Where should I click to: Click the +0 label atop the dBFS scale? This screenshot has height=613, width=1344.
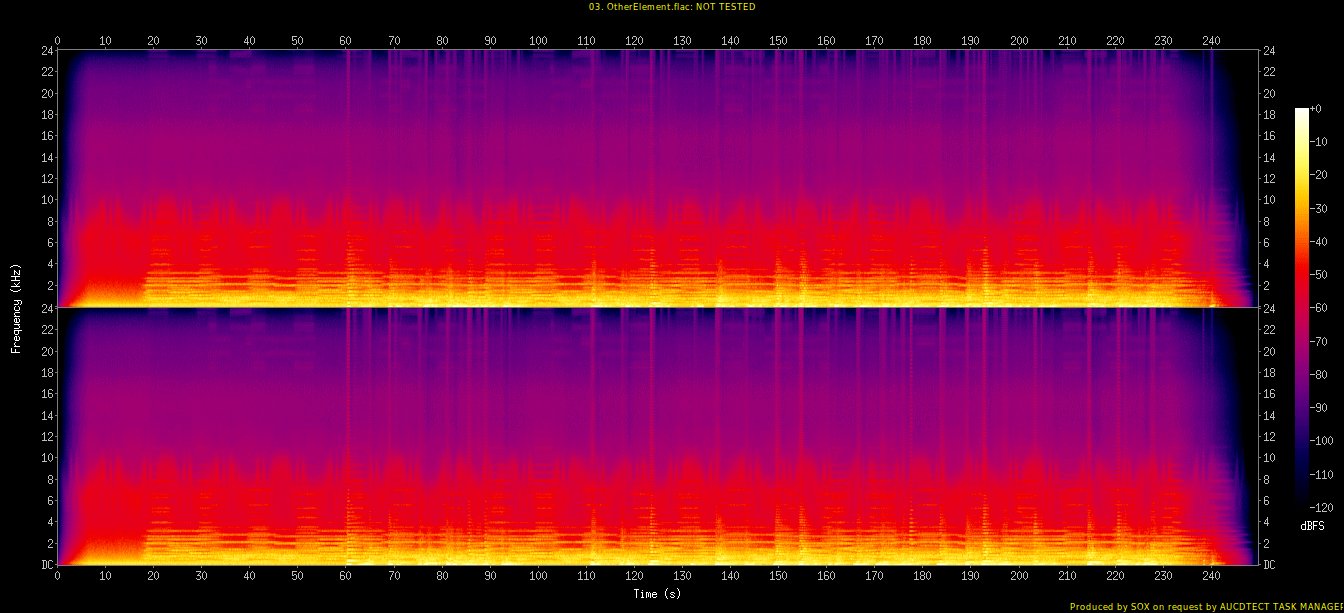(1316, 113)
